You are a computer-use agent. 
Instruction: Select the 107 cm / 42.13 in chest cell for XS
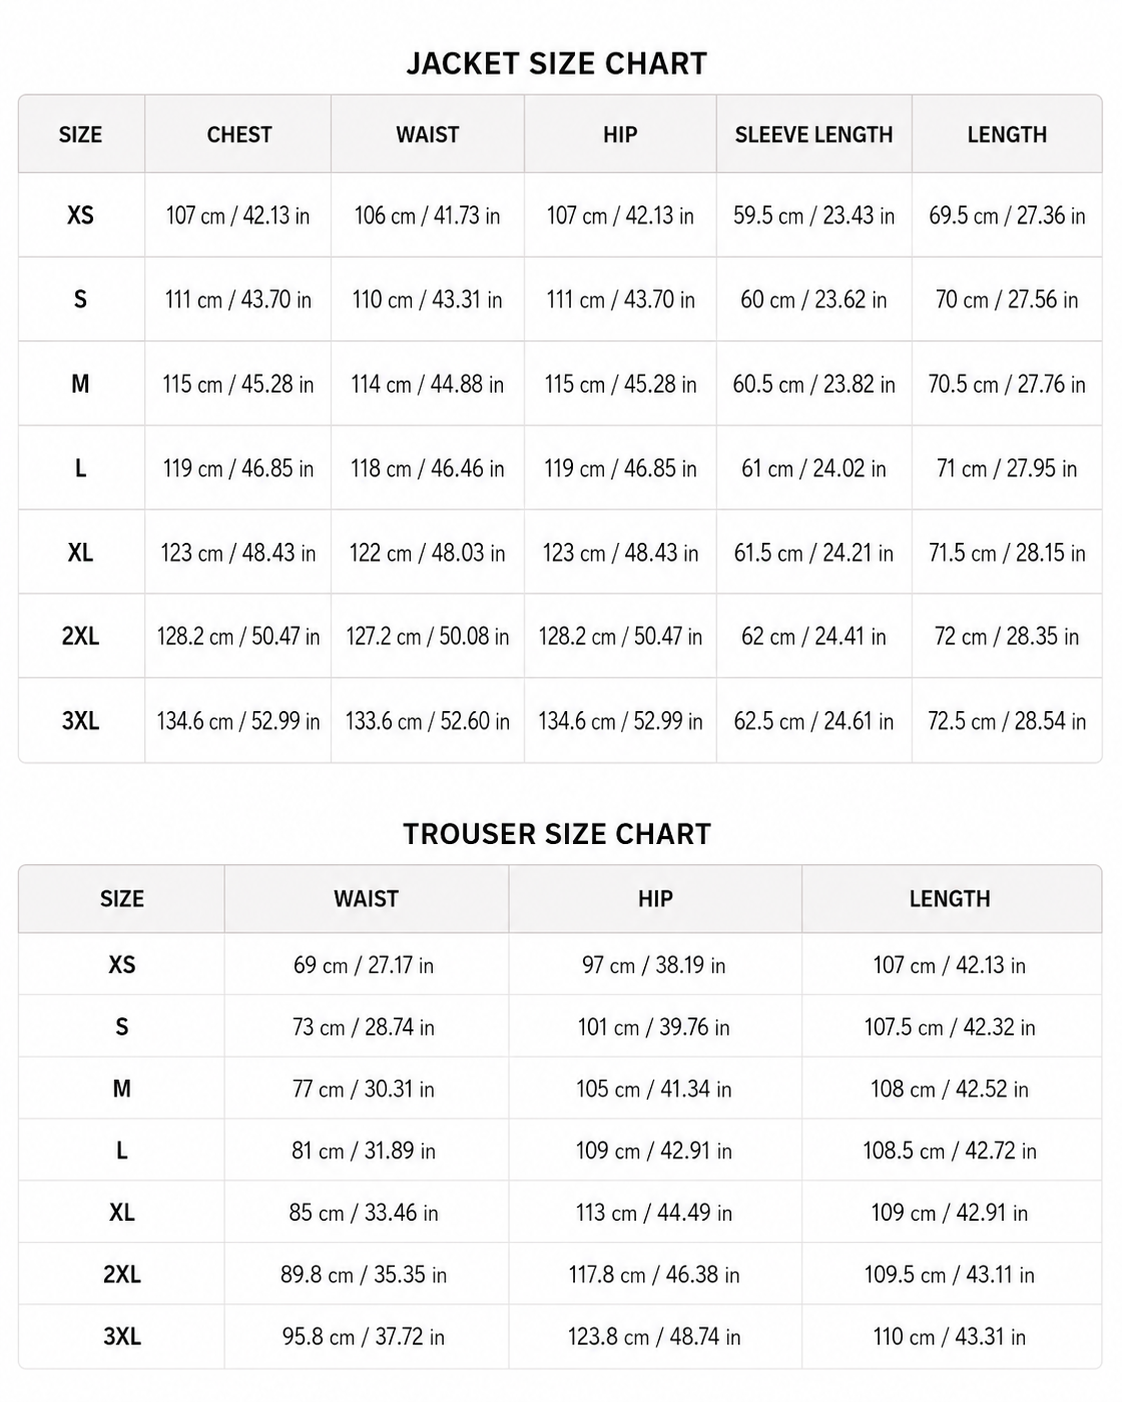click(238, 215)
